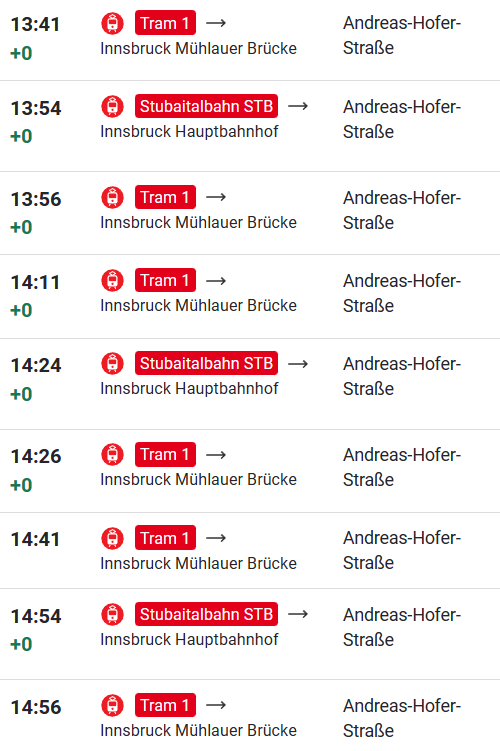Screen dimensions: 500x751
Task: Click the tram icon for the 13:41 departure
Action: click(113, 23)
